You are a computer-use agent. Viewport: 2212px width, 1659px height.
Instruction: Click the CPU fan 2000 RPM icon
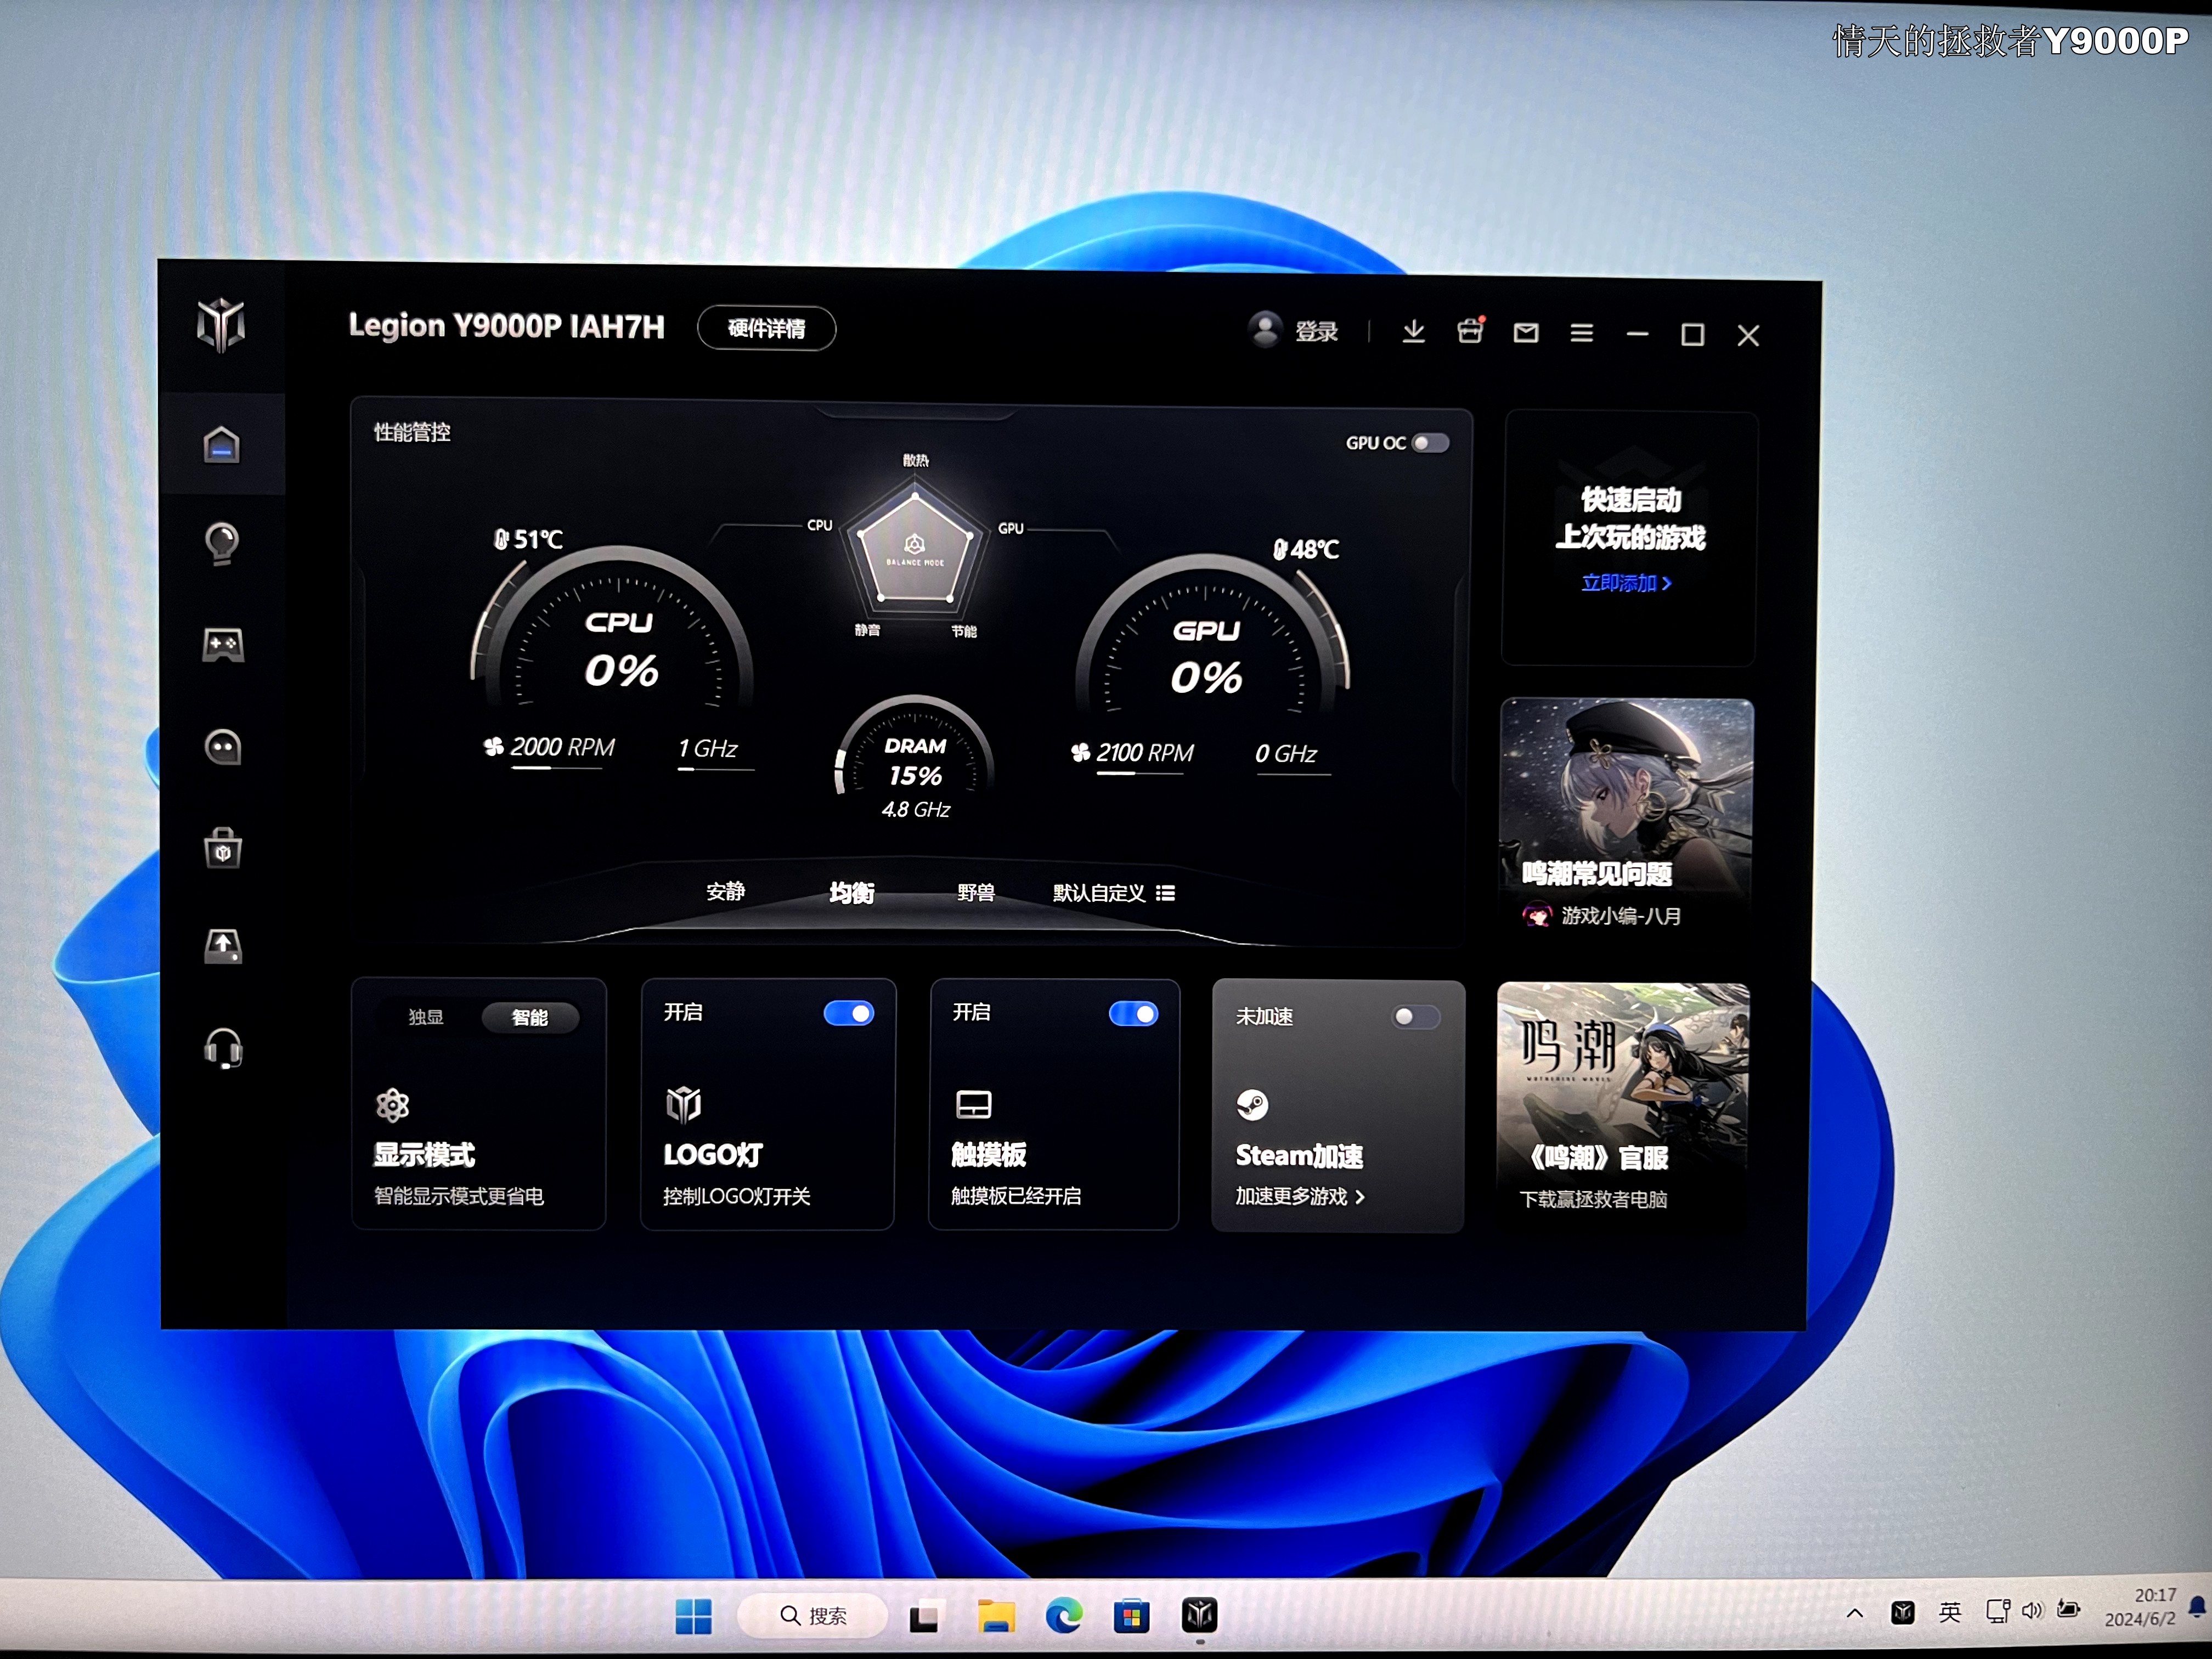click(x=493, y=746)
